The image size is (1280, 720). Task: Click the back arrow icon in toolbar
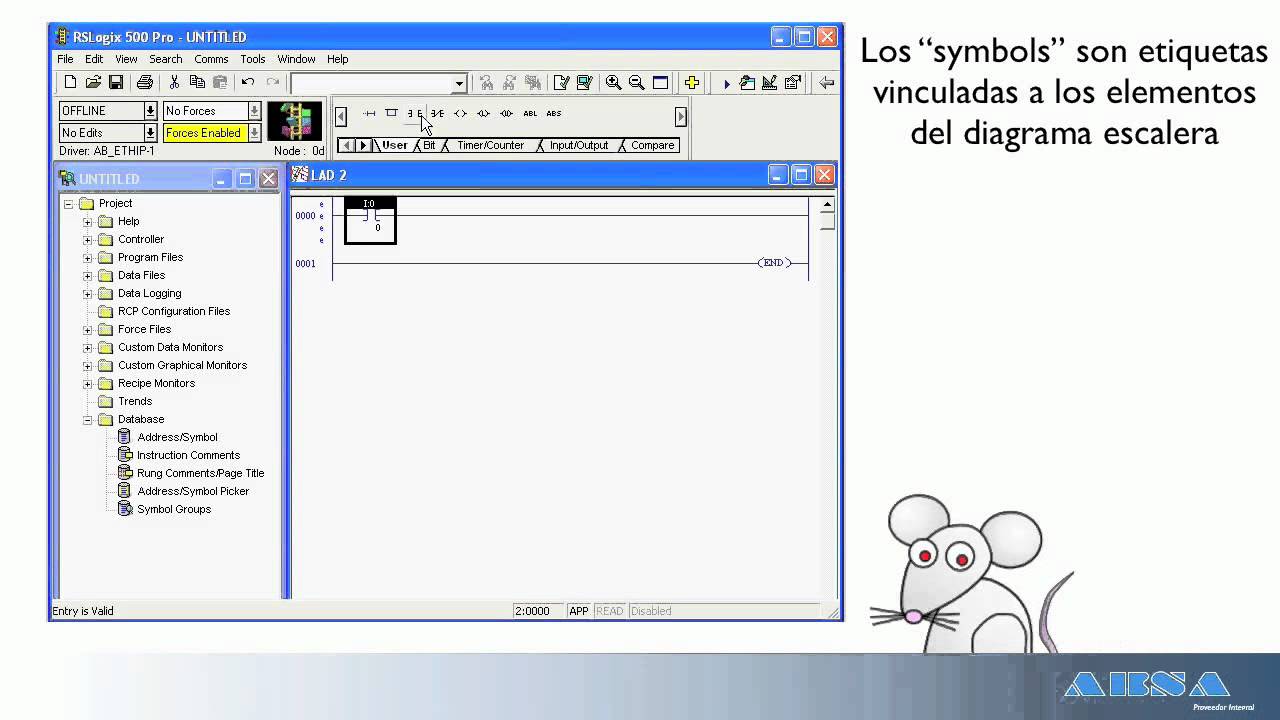pyautogui.click(x=826, y=83)
